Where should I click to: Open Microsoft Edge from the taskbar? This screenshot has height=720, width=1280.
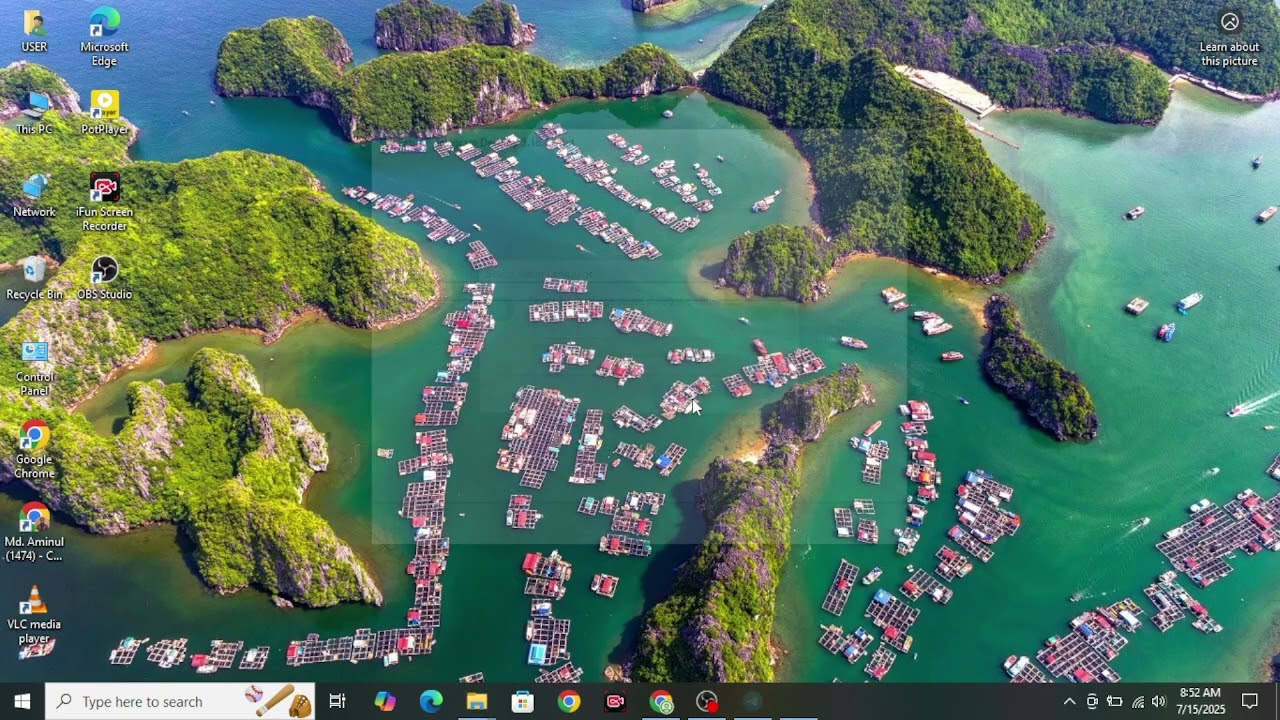431,702
